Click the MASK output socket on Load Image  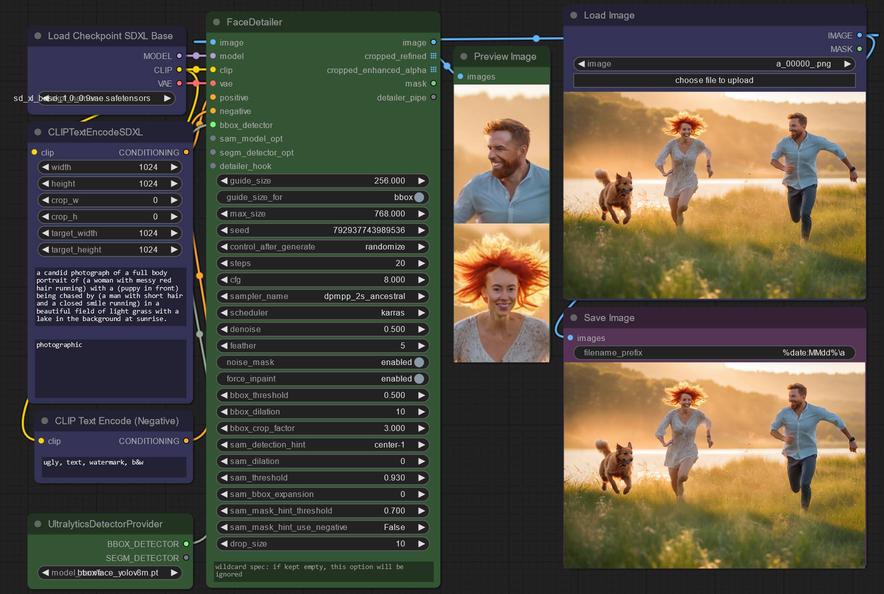tap(859, 49)
